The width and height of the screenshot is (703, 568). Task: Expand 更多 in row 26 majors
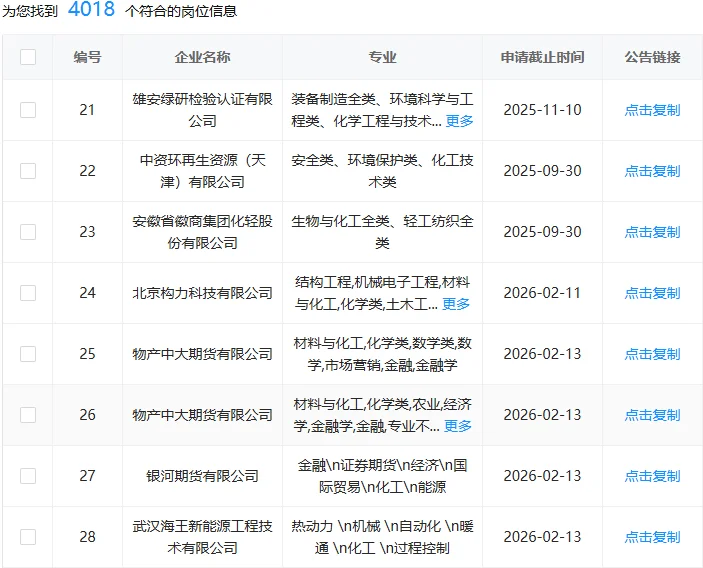tap(458, 426)
